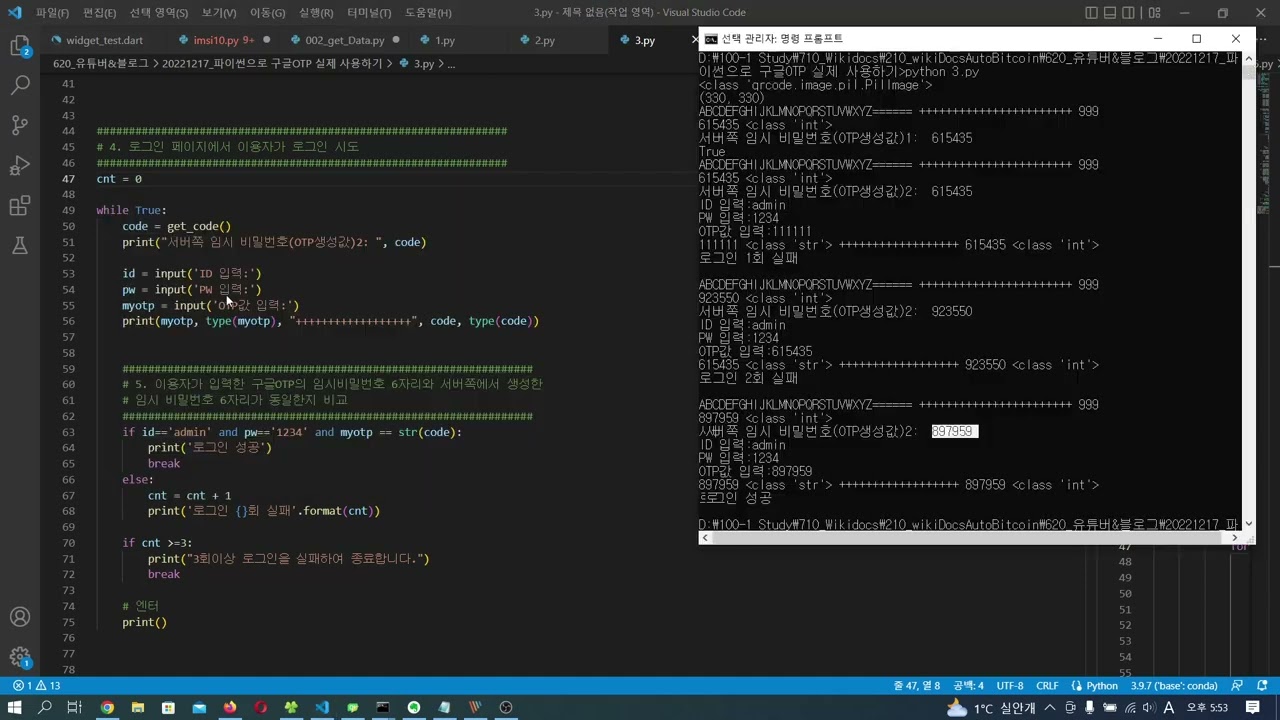The image size is (1280, 720).
Task: Open OBS Studio from taskbar
Action: tap(505, 708)
